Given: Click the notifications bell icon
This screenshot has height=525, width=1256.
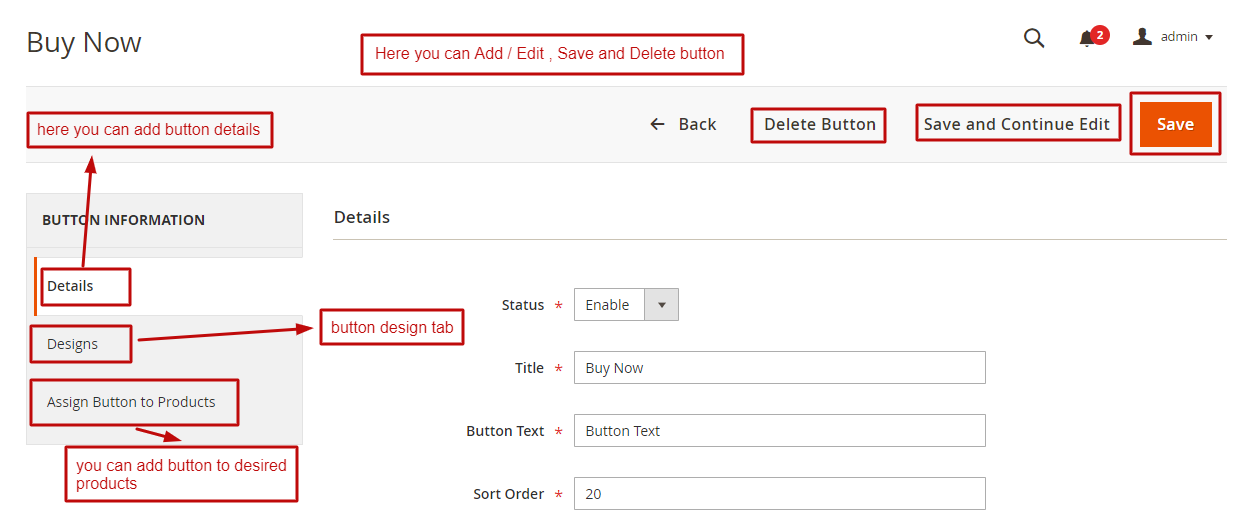Looking at the screenshot, I should click(1086, 39).
